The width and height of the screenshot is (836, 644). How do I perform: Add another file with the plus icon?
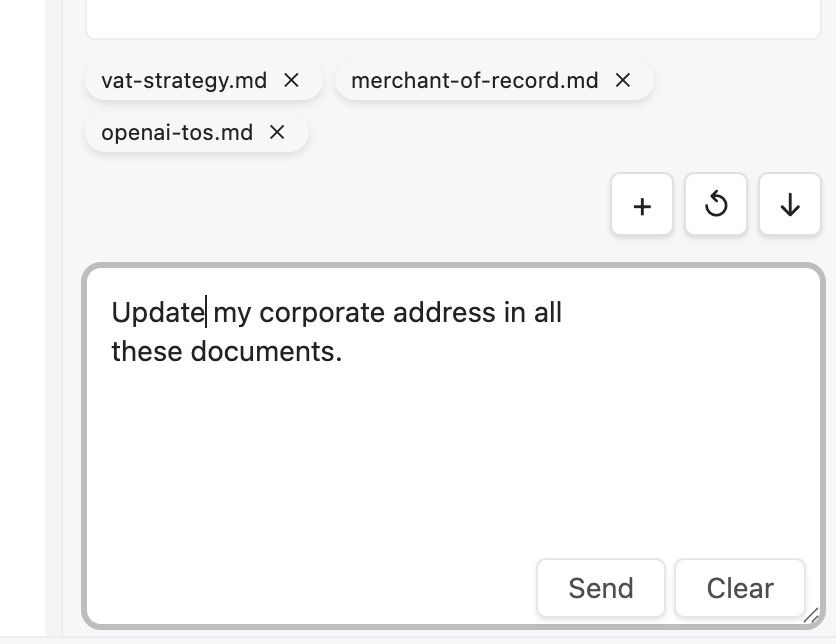coord(641,204)
